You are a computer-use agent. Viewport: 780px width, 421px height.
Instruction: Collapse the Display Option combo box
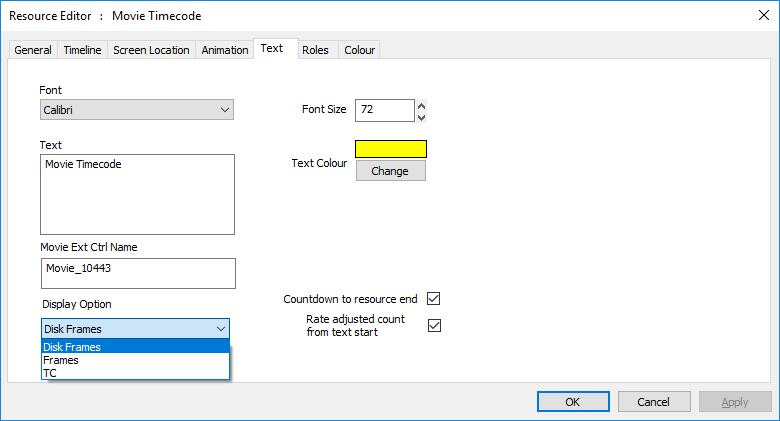tap(135, 329)
